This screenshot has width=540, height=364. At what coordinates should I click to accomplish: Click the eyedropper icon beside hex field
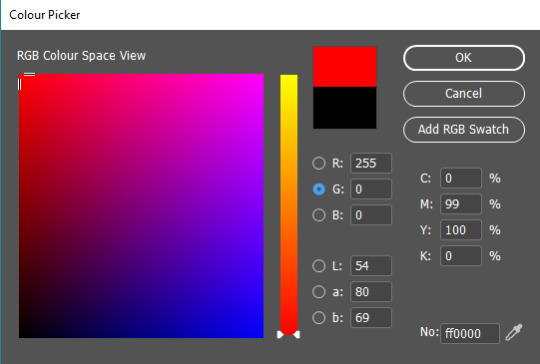coord(514,332)
